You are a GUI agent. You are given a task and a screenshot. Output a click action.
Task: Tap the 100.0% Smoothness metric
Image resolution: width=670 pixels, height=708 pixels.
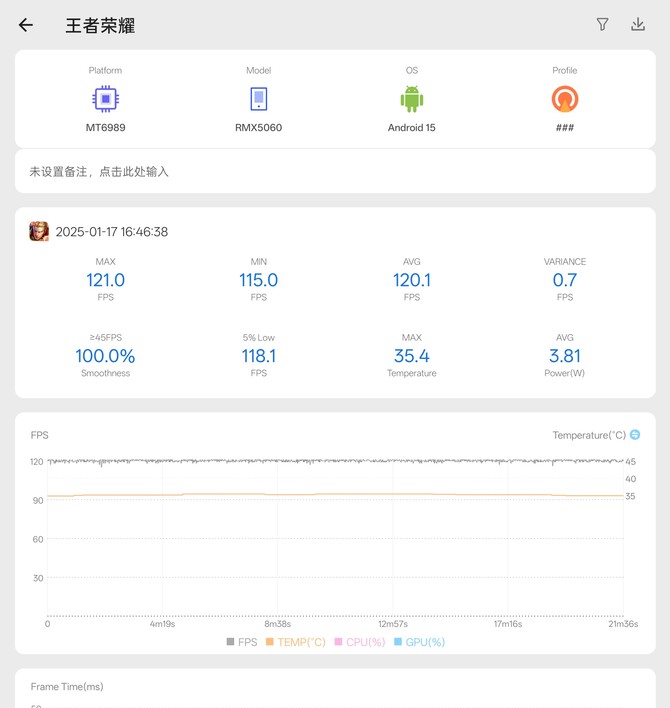tap(105, 356)
